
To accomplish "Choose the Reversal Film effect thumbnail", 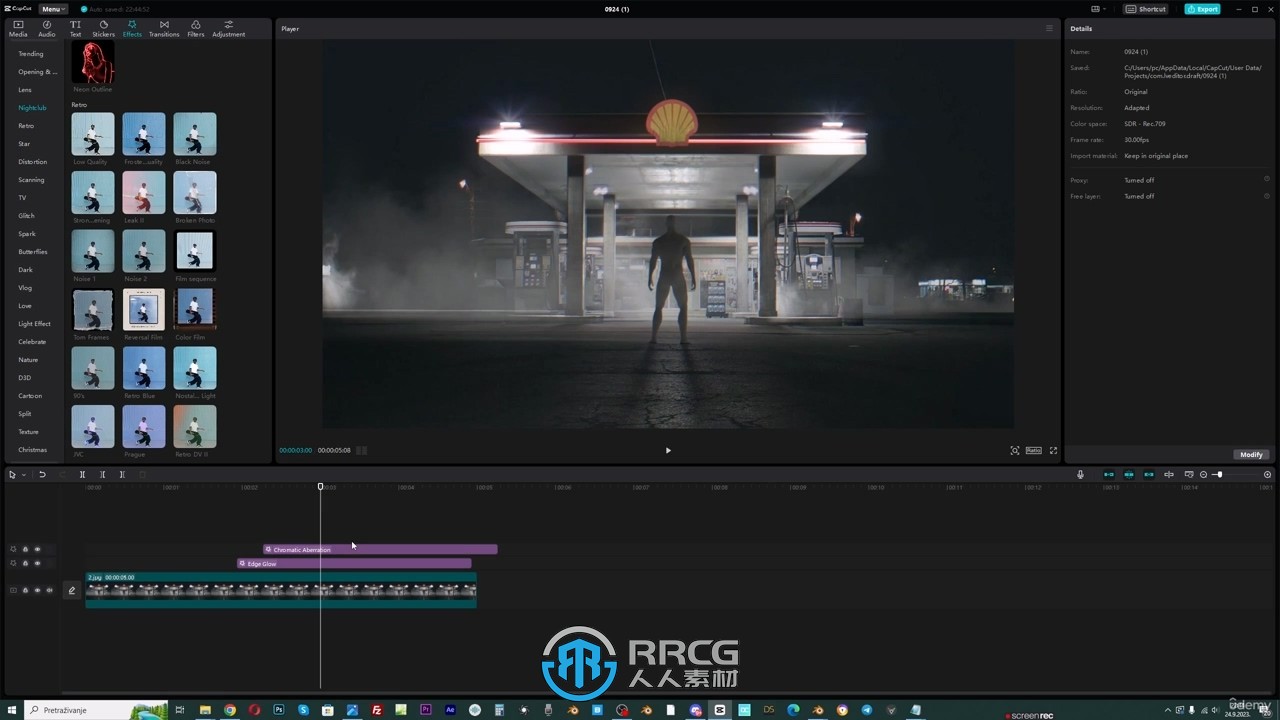I will 144,309.
